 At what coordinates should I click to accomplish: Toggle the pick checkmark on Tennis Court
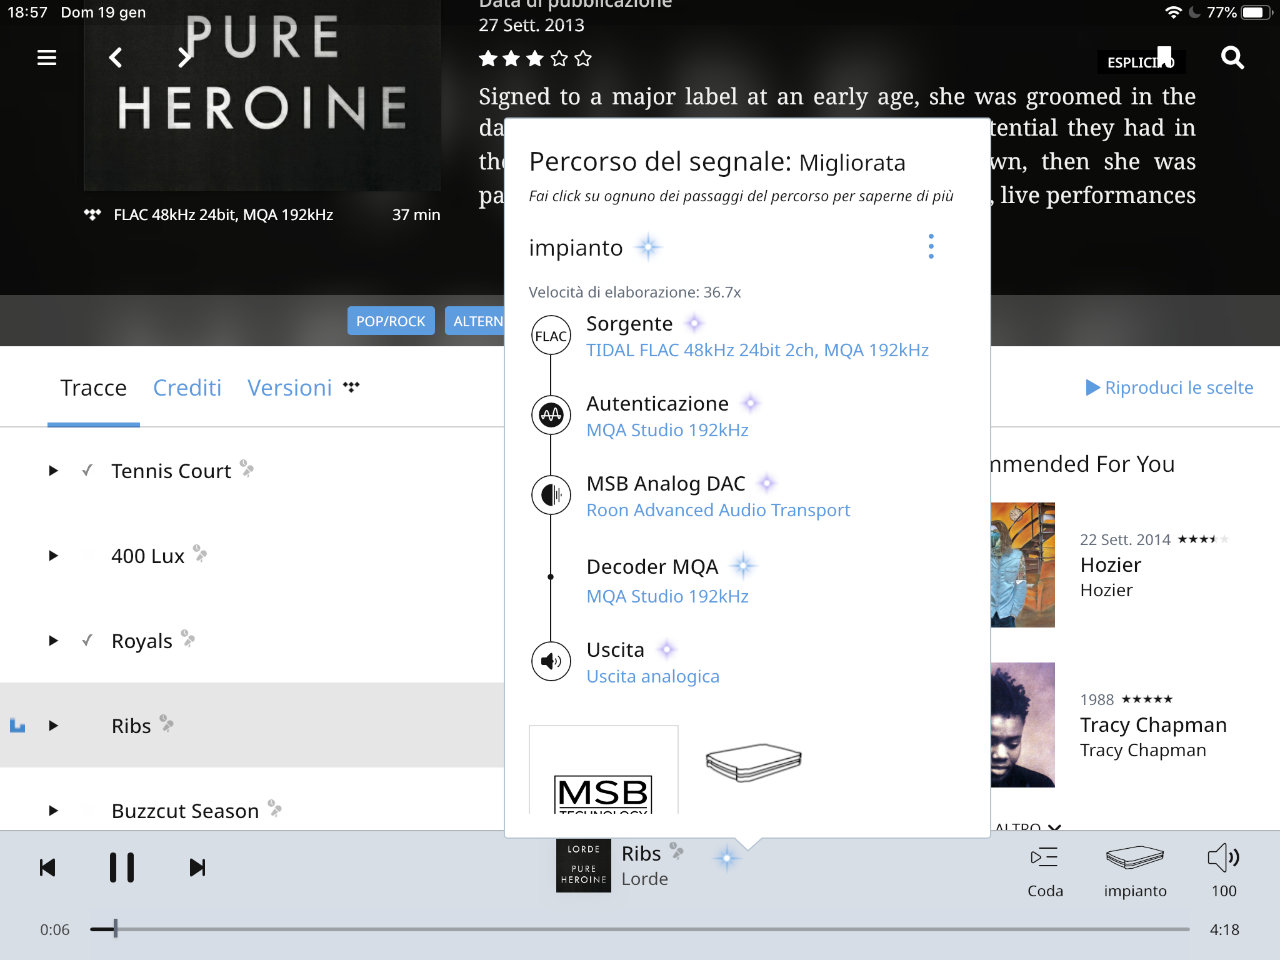pyautogui.click(x=87, y=470)
